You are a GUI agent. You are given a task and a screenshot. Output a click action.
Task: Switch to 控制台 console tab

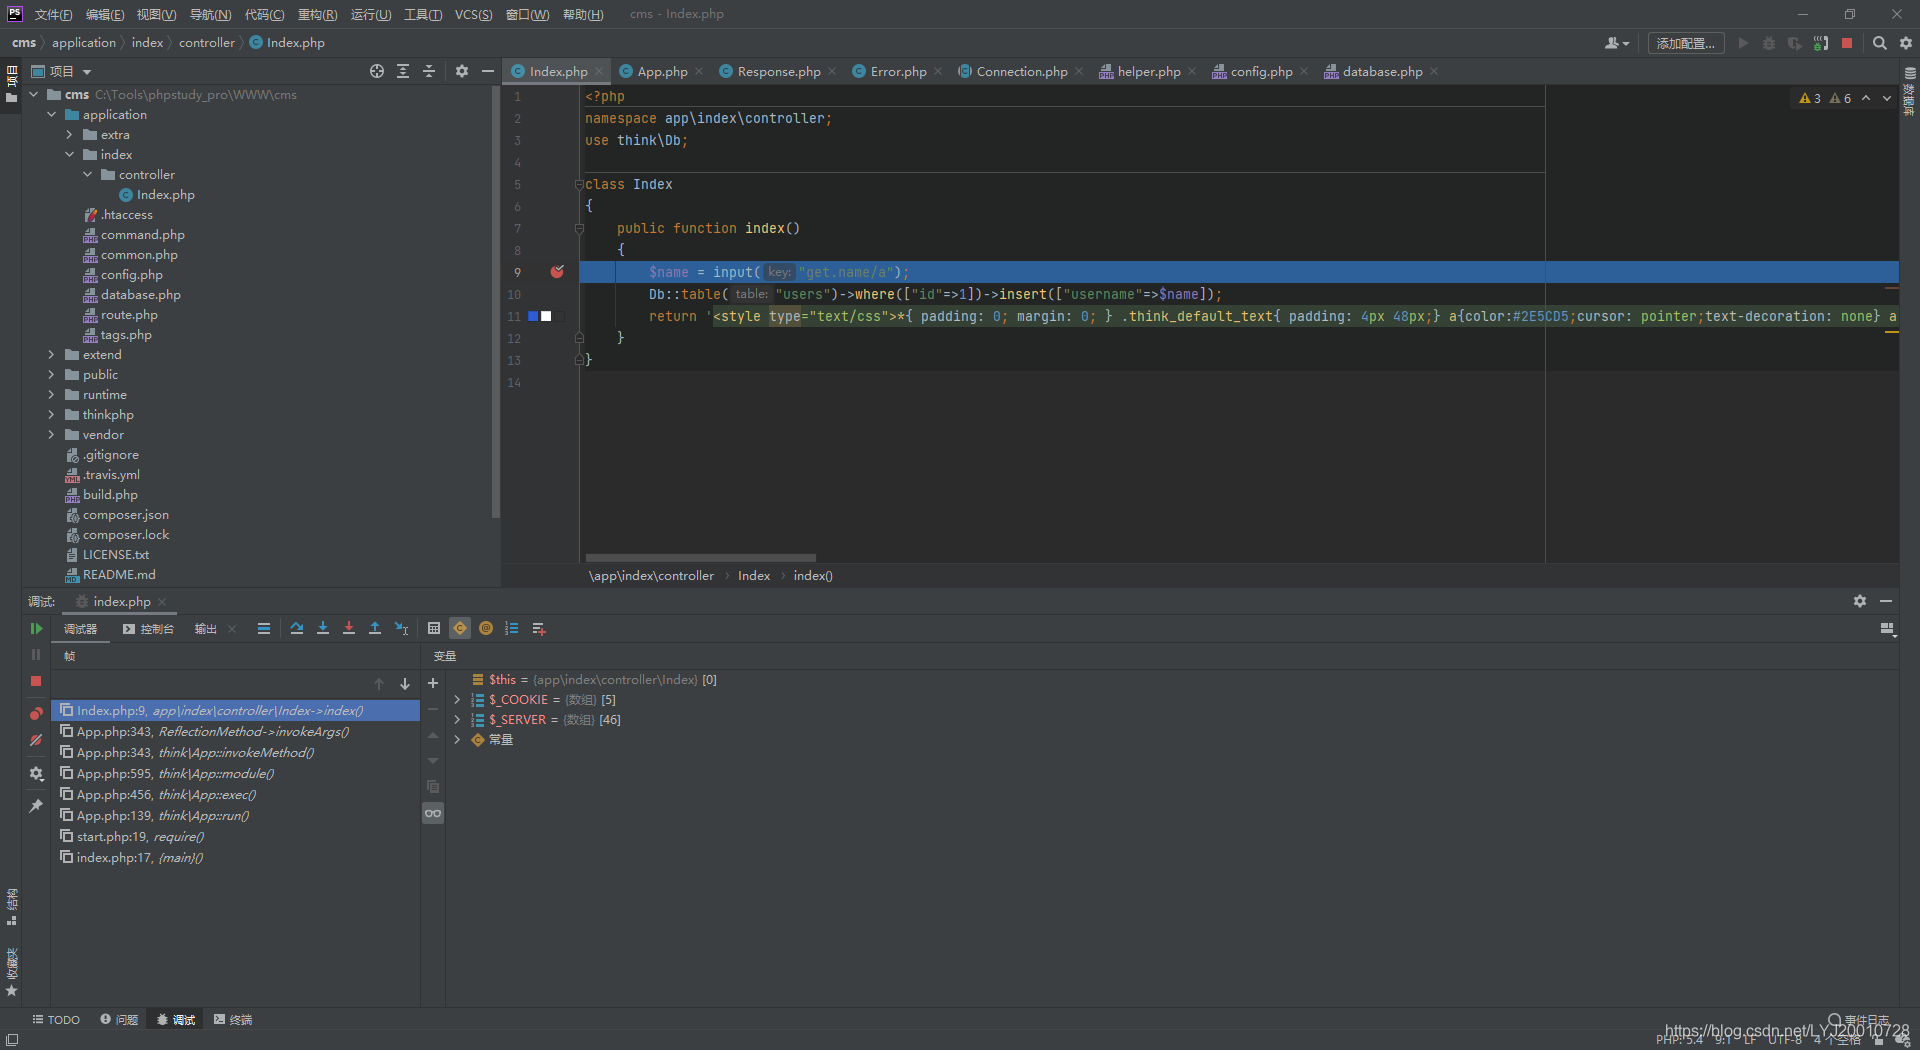tap(148, 629)
